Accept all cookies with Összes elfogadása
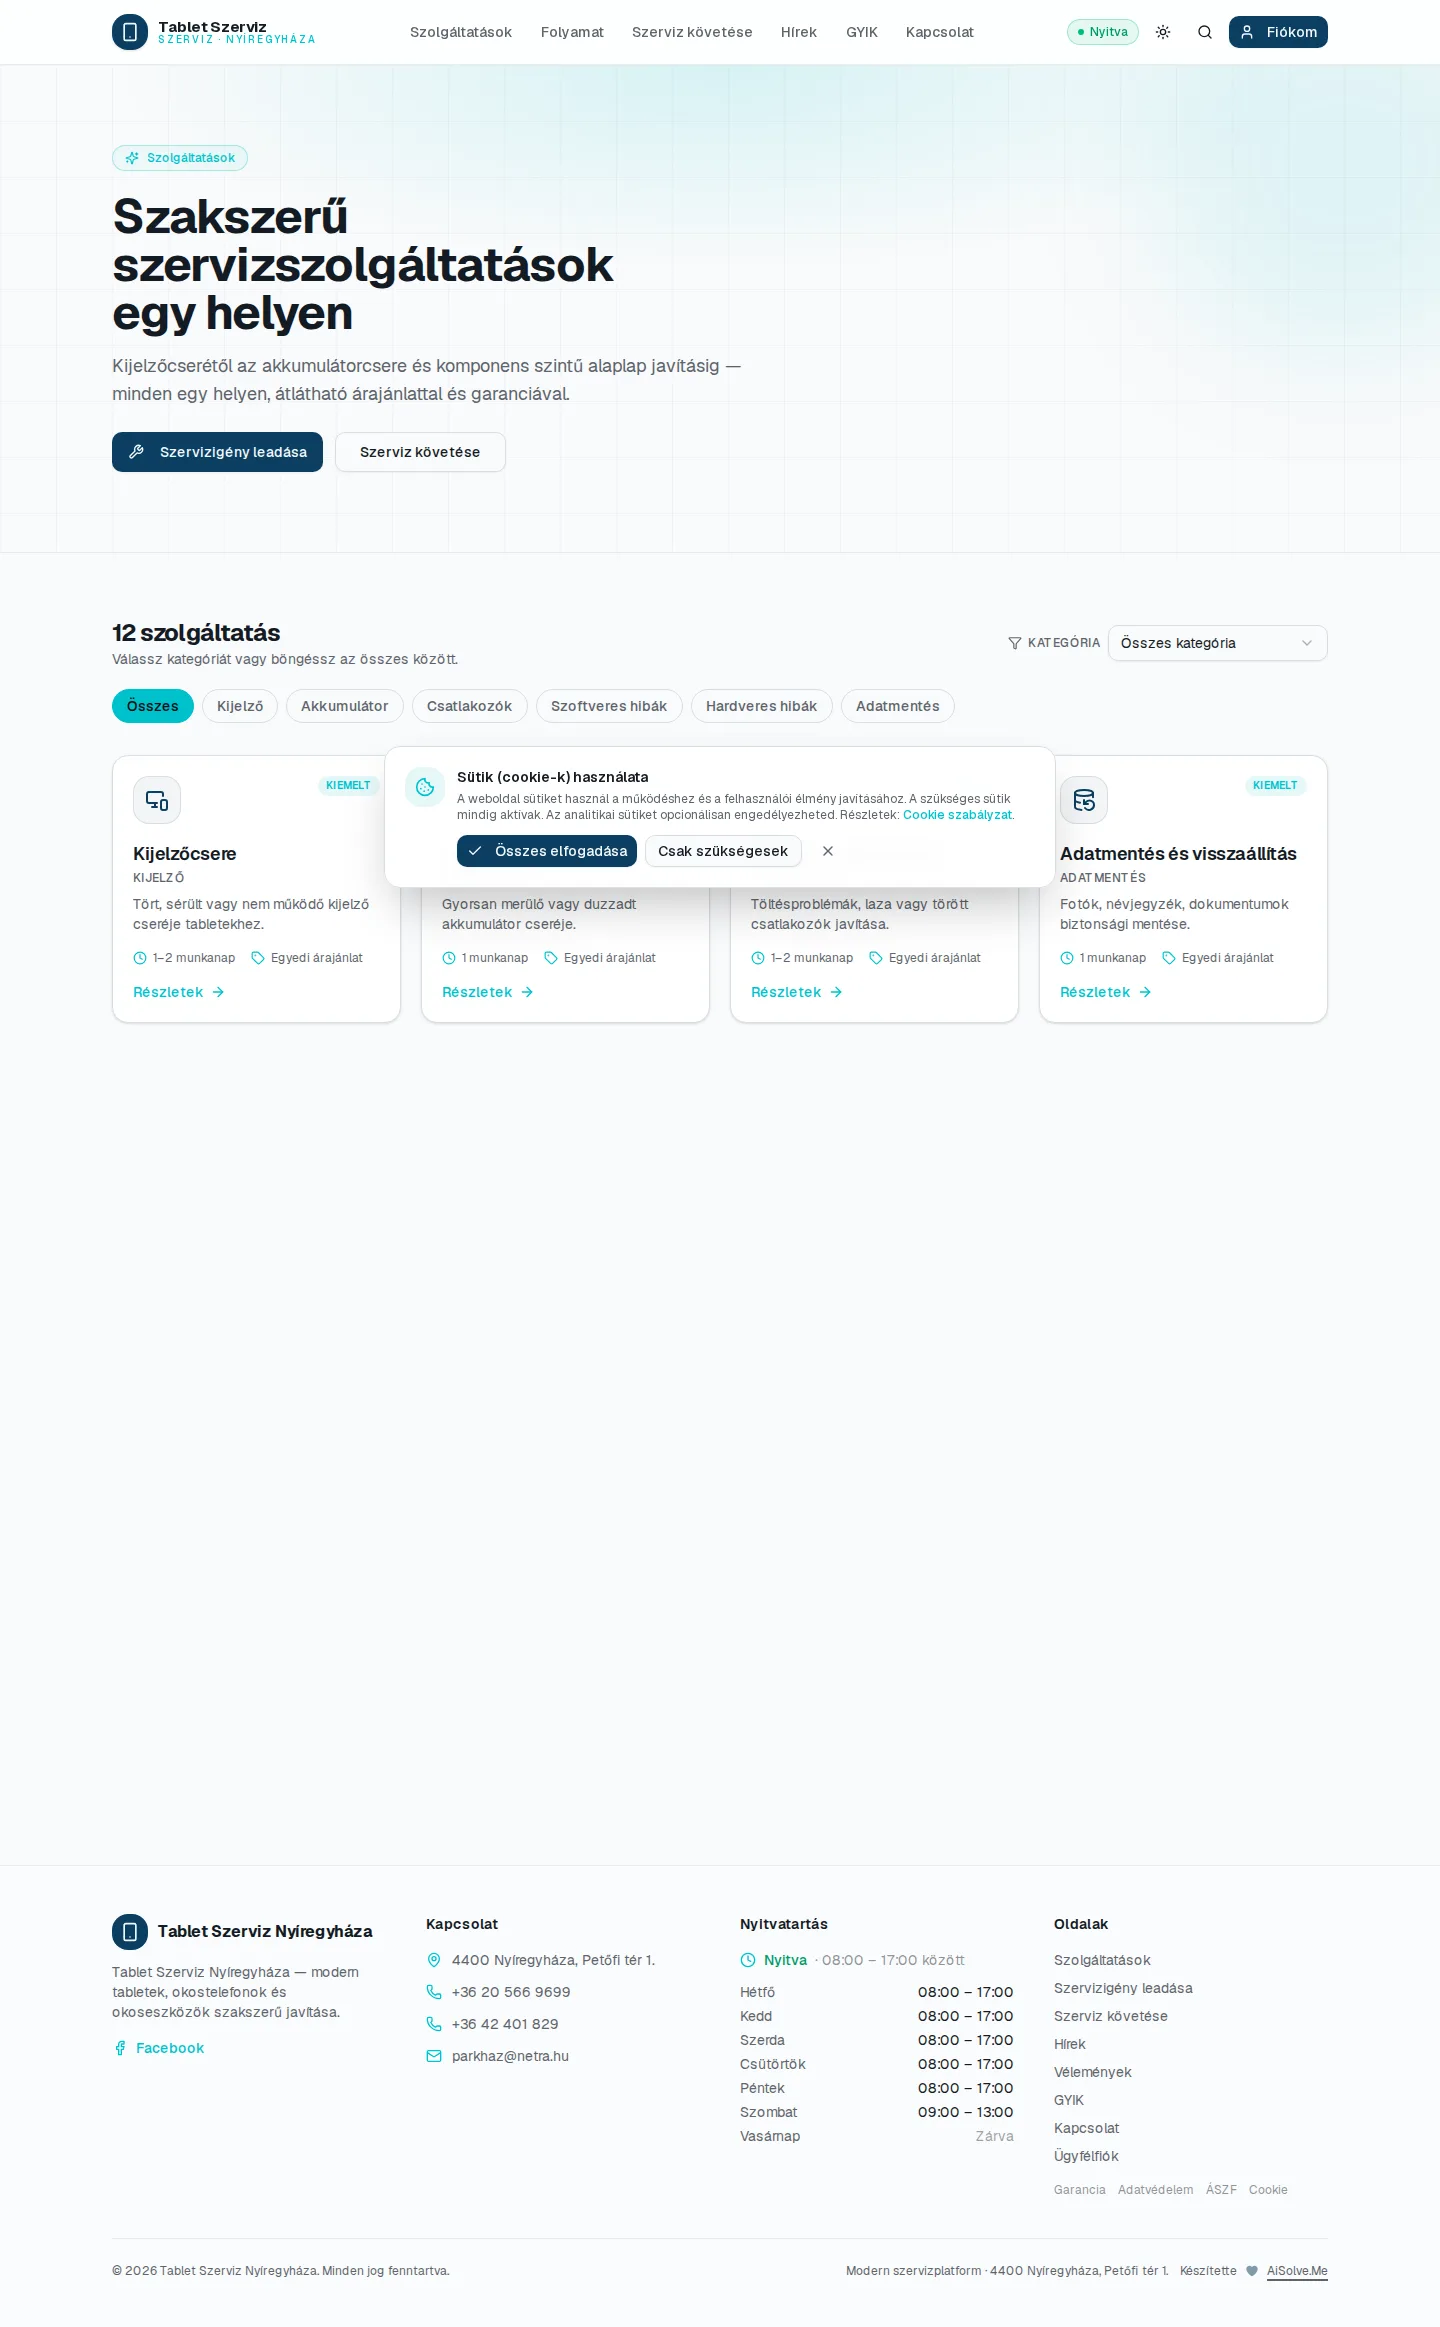The image size is (1440, 2327). pyautogui.click(x=547, y=851)
